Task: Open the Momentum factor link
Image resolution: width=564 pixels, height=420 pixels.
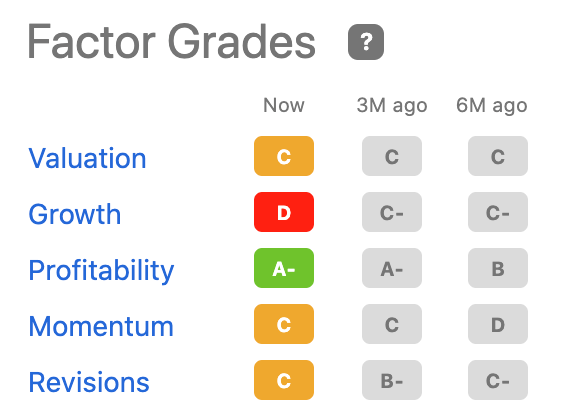Action: pyautogui.click(x=101, y=326)
